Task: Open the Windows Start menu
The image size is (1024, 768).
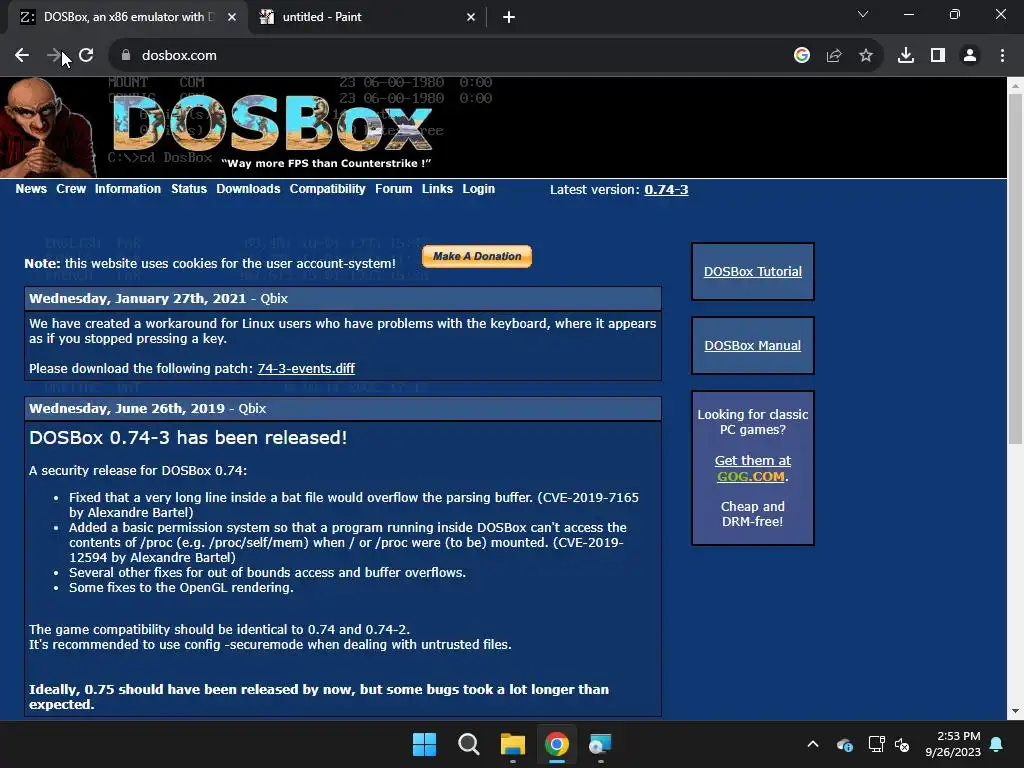Action: coord(424,744)
